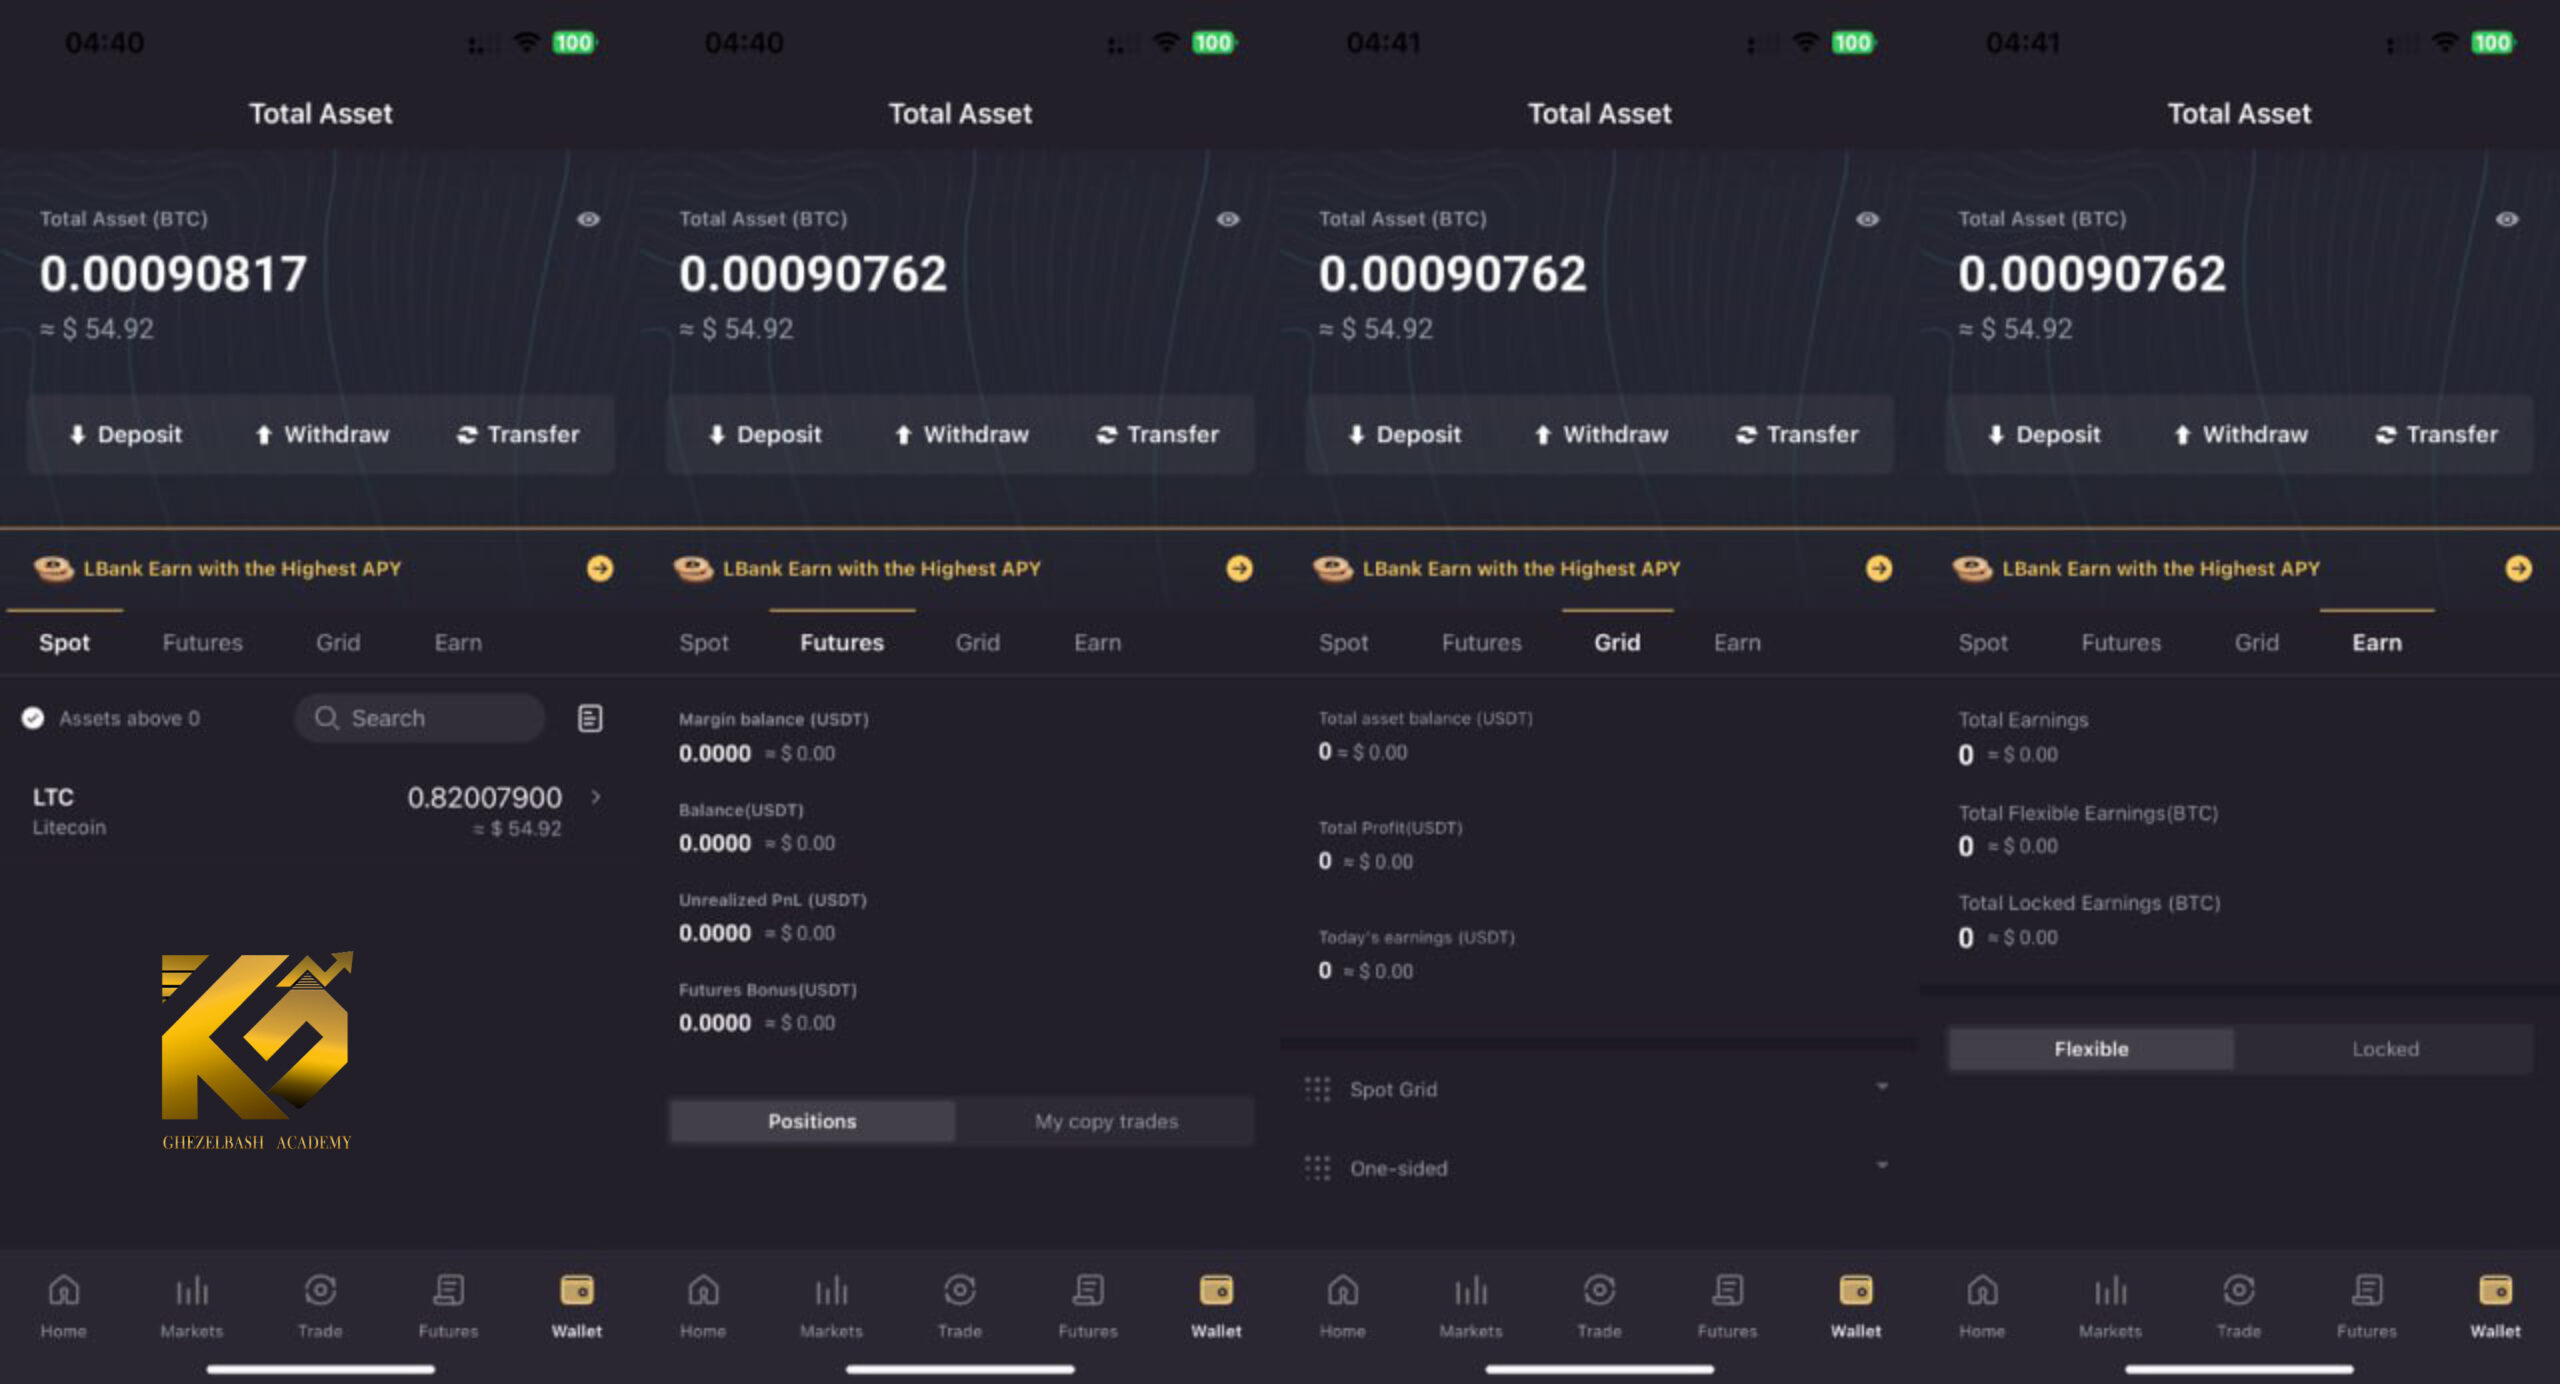Open asset history icon beside Search field

coord(590,718)
